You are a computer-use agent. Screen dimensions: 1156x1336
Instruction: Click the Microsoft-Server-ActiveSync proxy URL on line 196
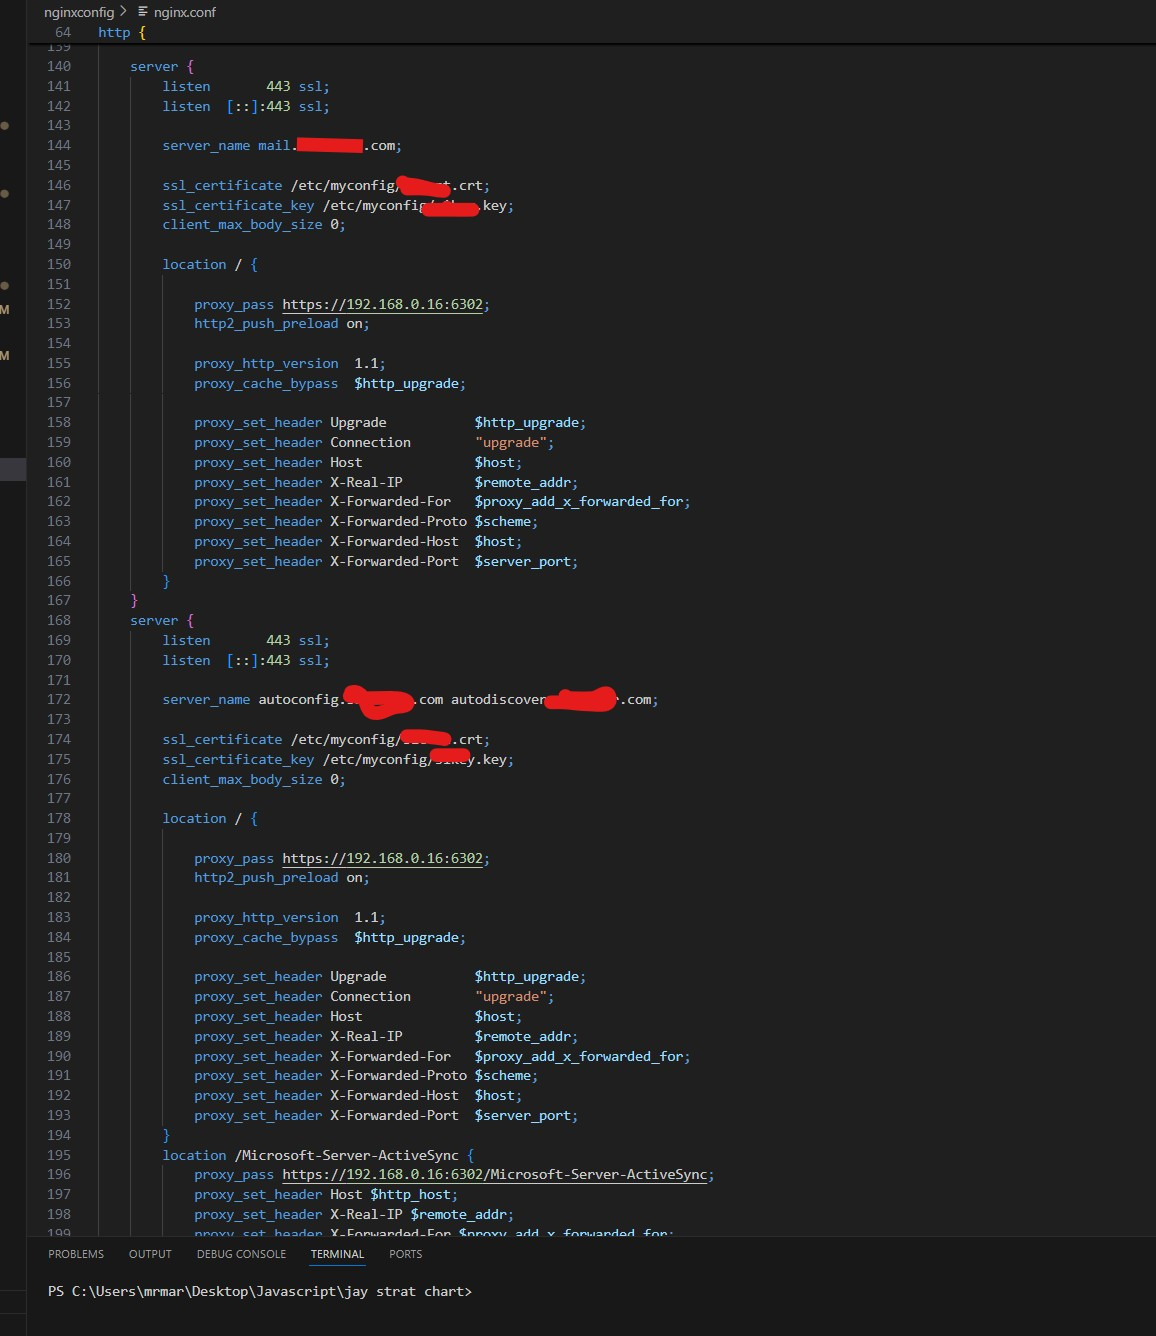494,1175
